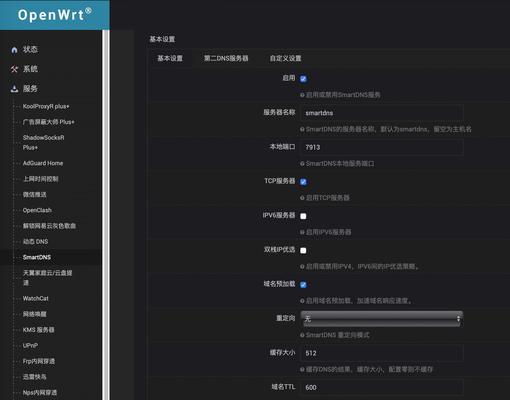Viewport: 510px width, 400px height.
Task: Open the OpenClash service page
Action: click(37, 210)
